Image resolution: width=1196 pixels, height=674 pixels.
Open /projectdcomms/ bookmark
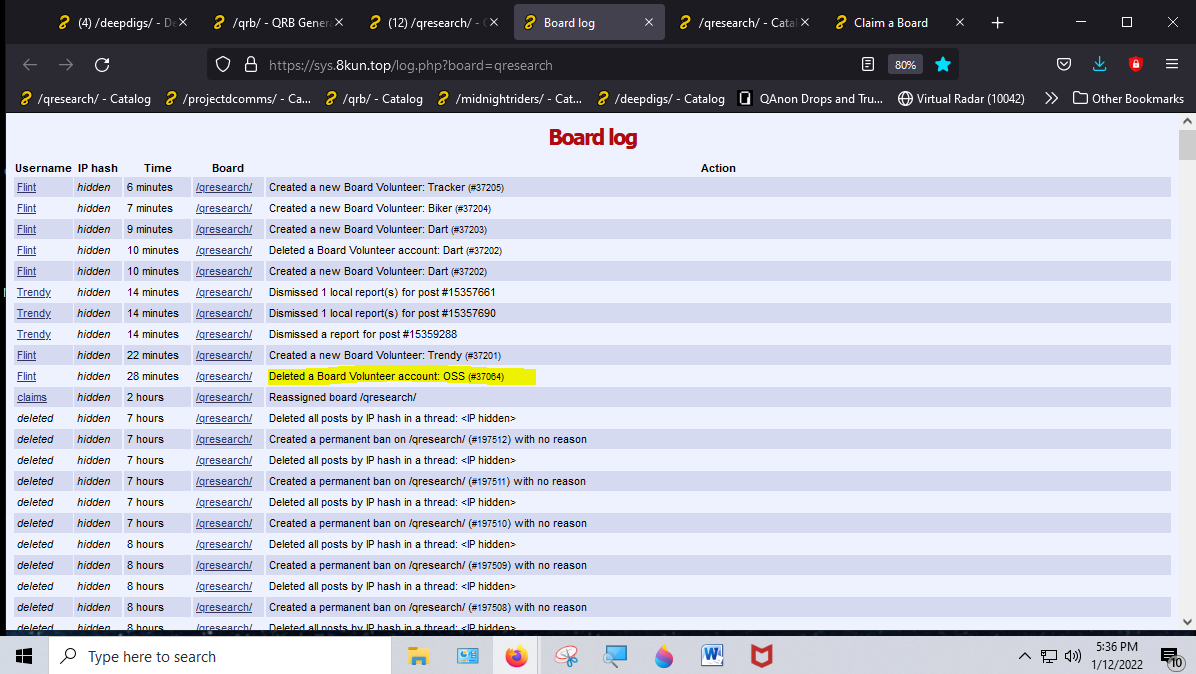click(x=239, y=98)
